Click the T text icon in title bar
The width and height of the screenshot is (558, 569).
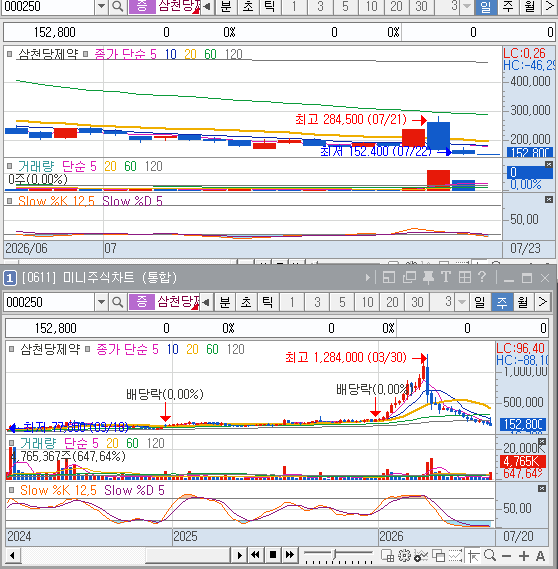click(x=446, y=277)
